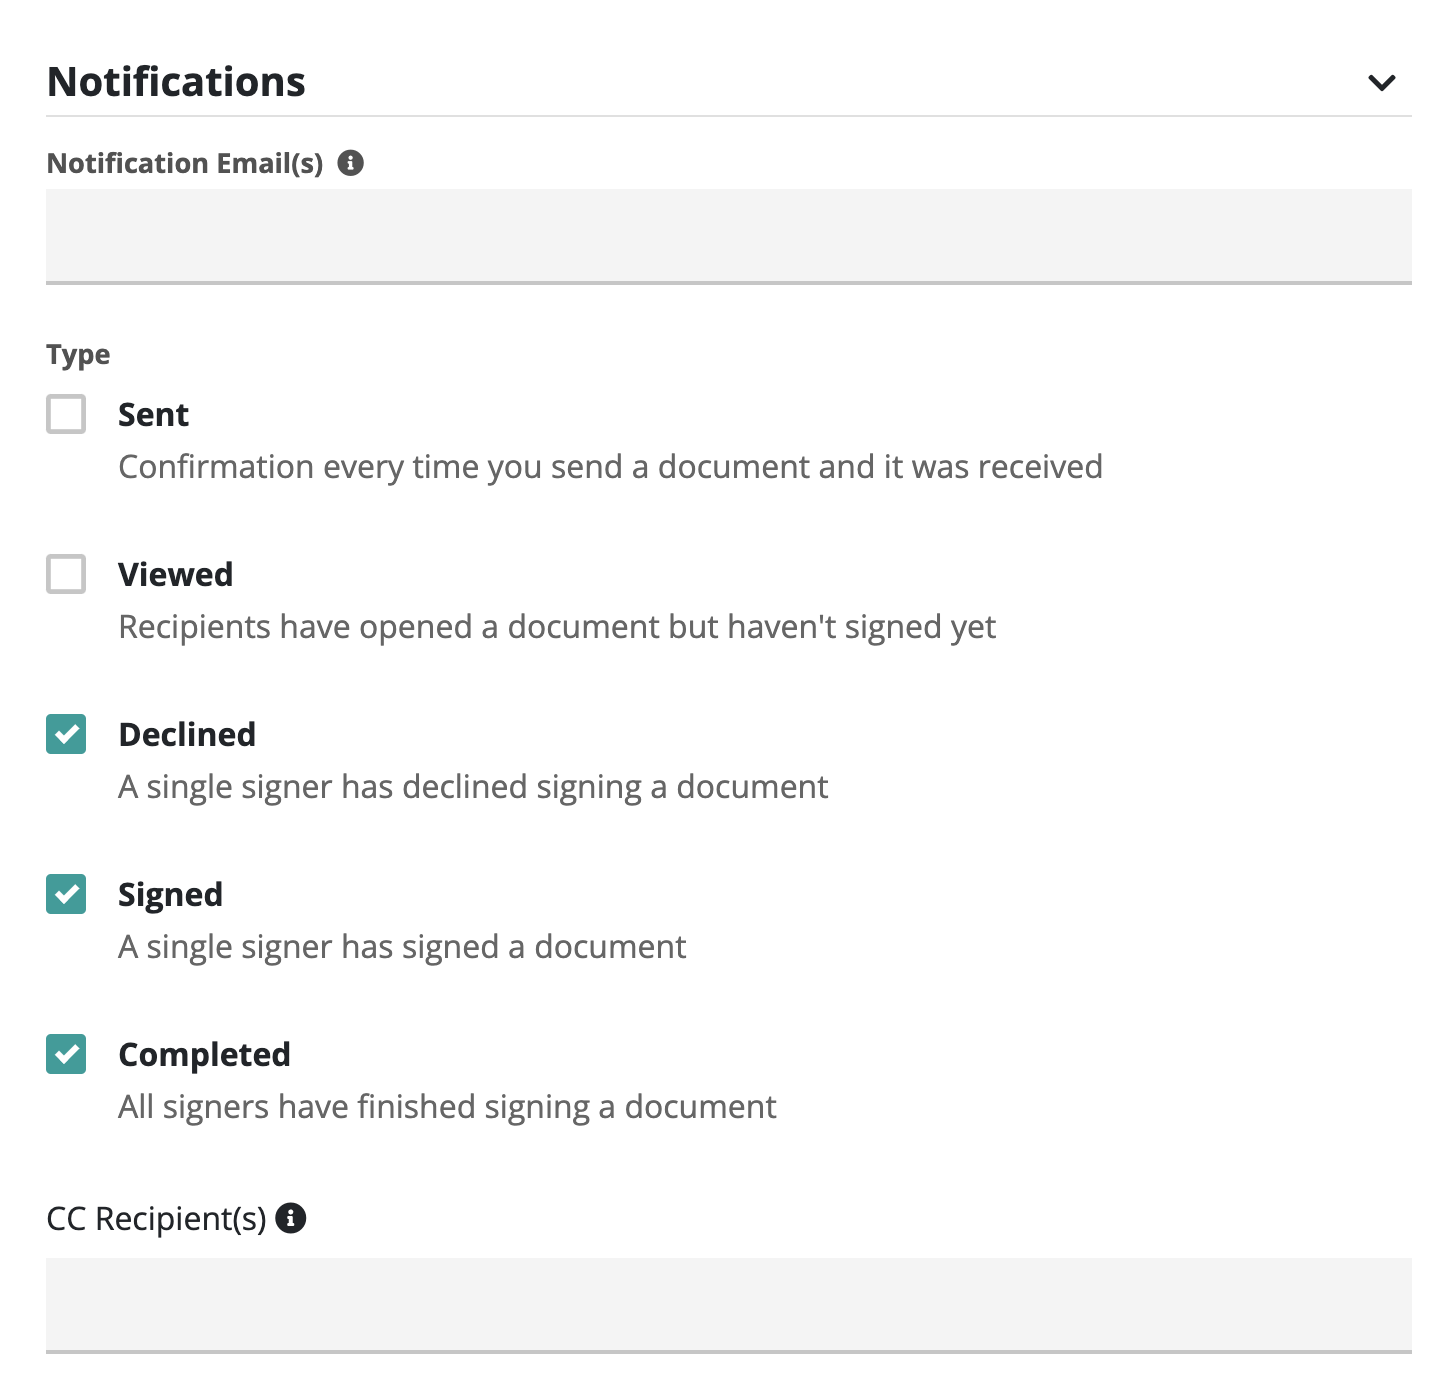Click the CC Recipient(s) input field
1456x1388 pixels.
728,1307
